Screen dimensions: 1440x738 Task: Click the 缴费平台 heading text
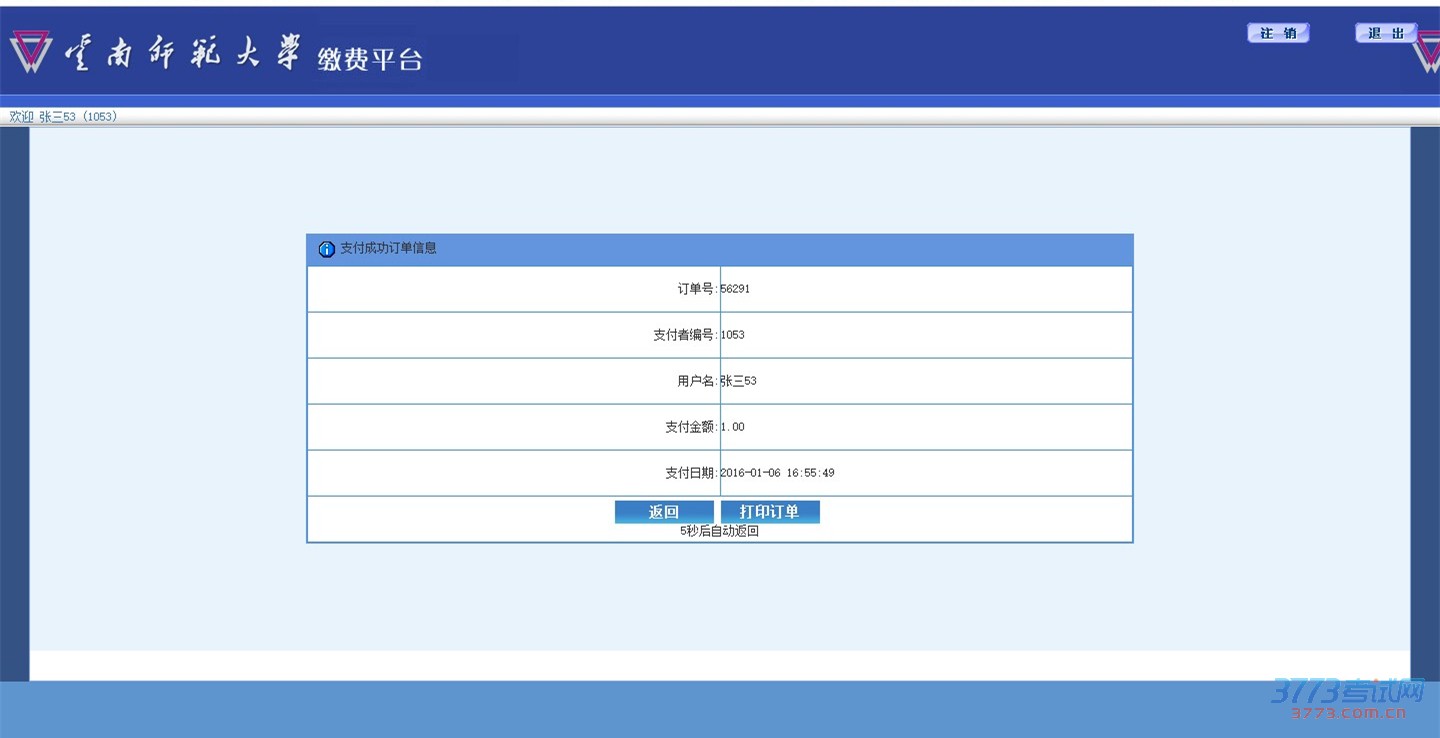point(370,59)
